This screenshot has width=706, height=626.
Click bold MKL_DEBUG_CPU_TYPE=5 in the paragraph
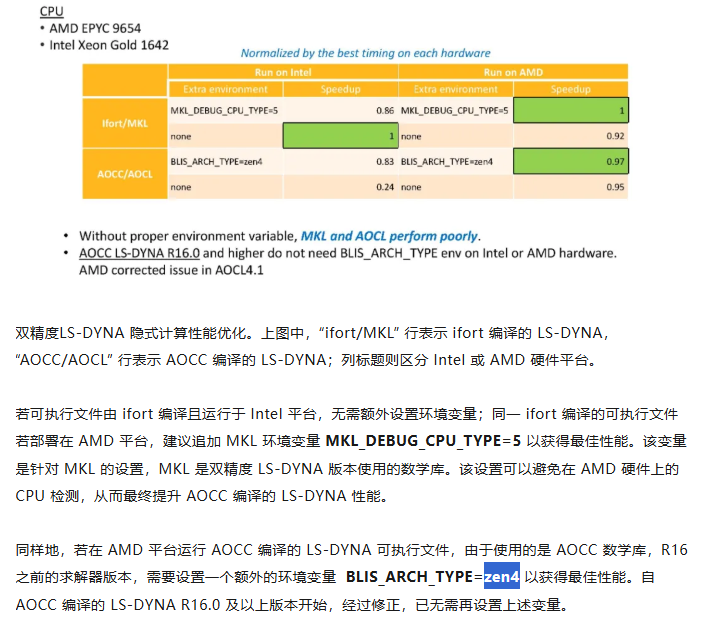point(423,441)
